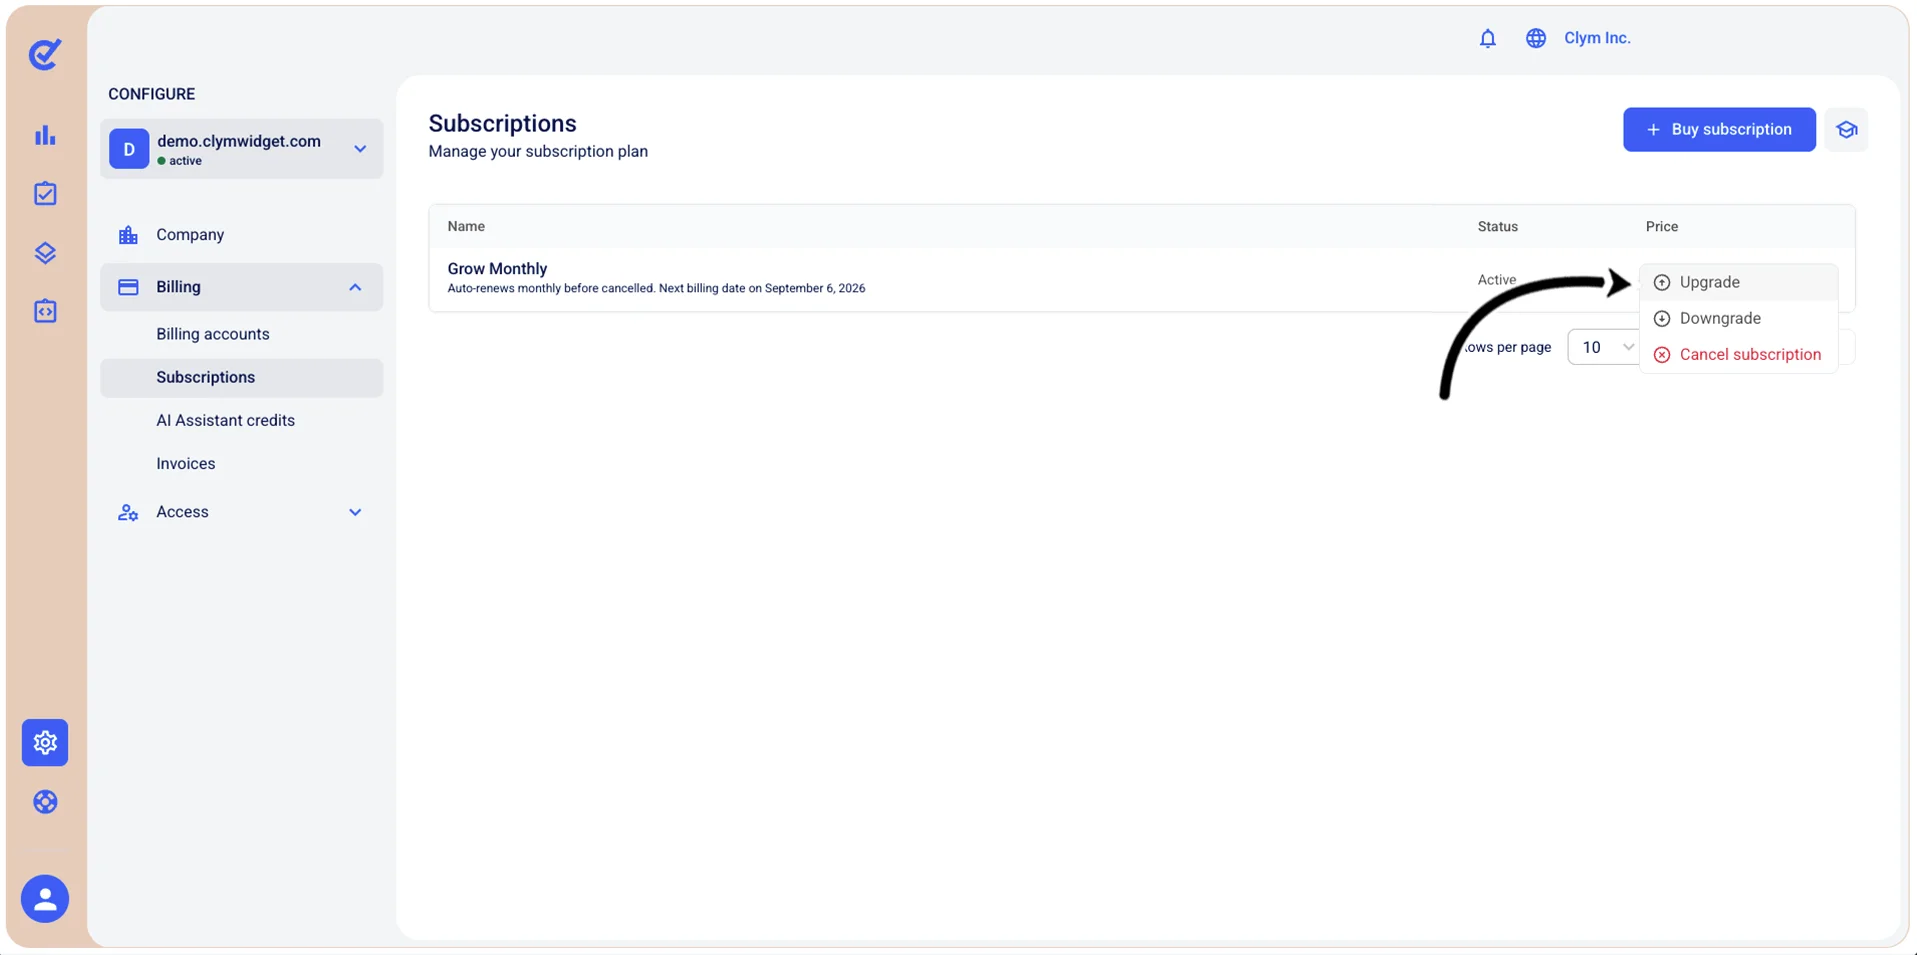Image resolution: width=1917 pixels, height=955 pixels.
Task: Click the Company building icon
Action: pyautogui.click(x=128, y=235)
